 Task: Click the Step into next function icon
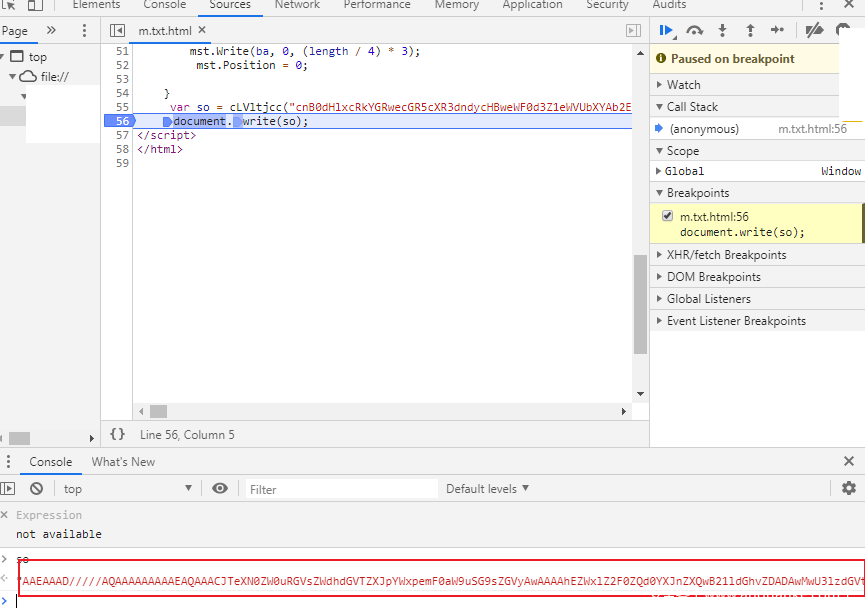[722, 31]
